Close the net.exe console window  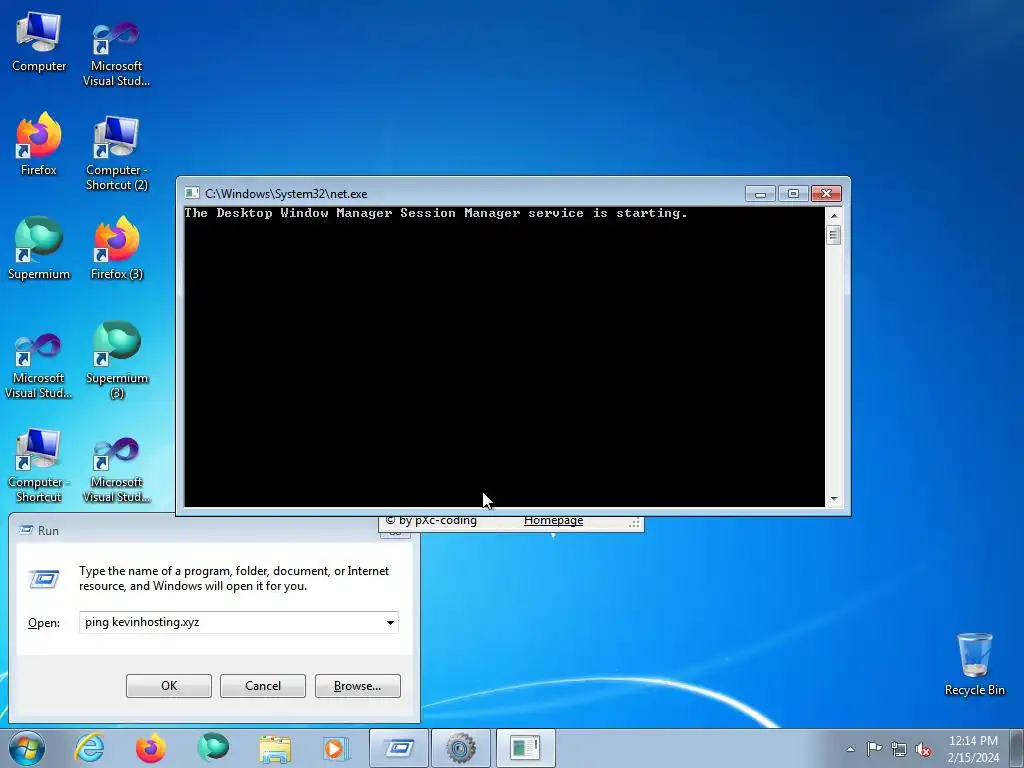pos(826,194)
